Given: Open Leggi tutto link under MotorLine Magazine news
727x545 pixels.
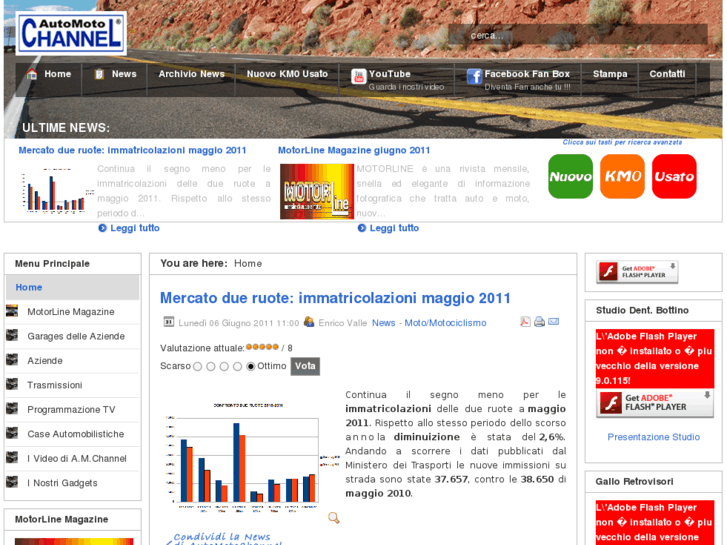Looking at the screenshot, I should coord(394,228).
